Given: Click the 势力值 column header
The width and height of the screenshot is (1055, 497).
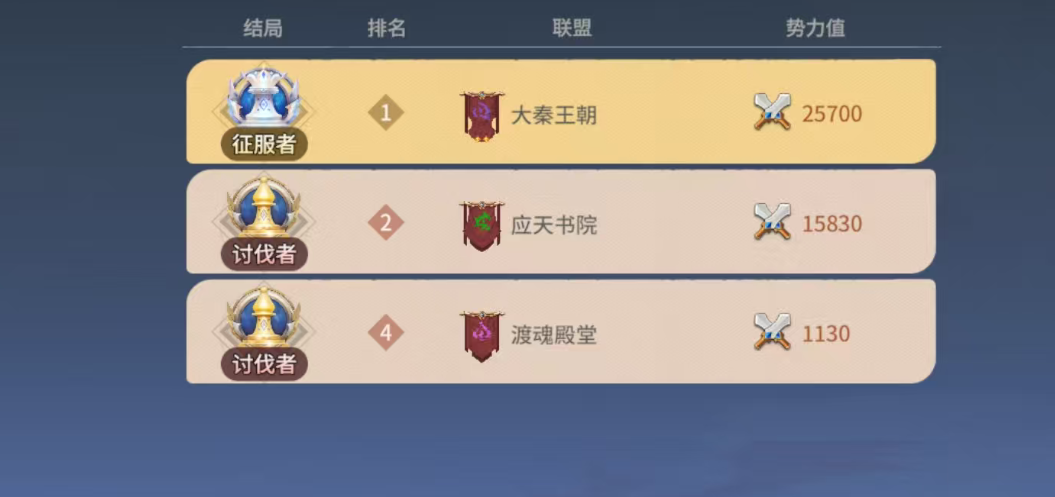Looking at the screenshot, I should tap(815, 28).
